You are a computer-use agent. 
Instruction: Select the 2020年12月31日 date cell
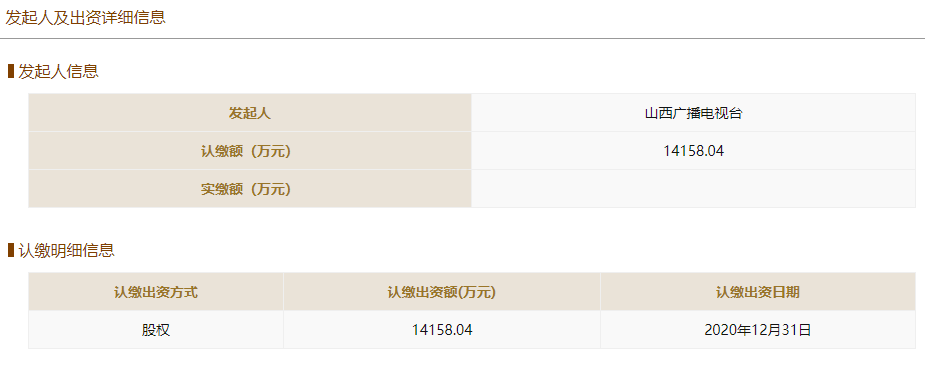[x=758, y=330]
